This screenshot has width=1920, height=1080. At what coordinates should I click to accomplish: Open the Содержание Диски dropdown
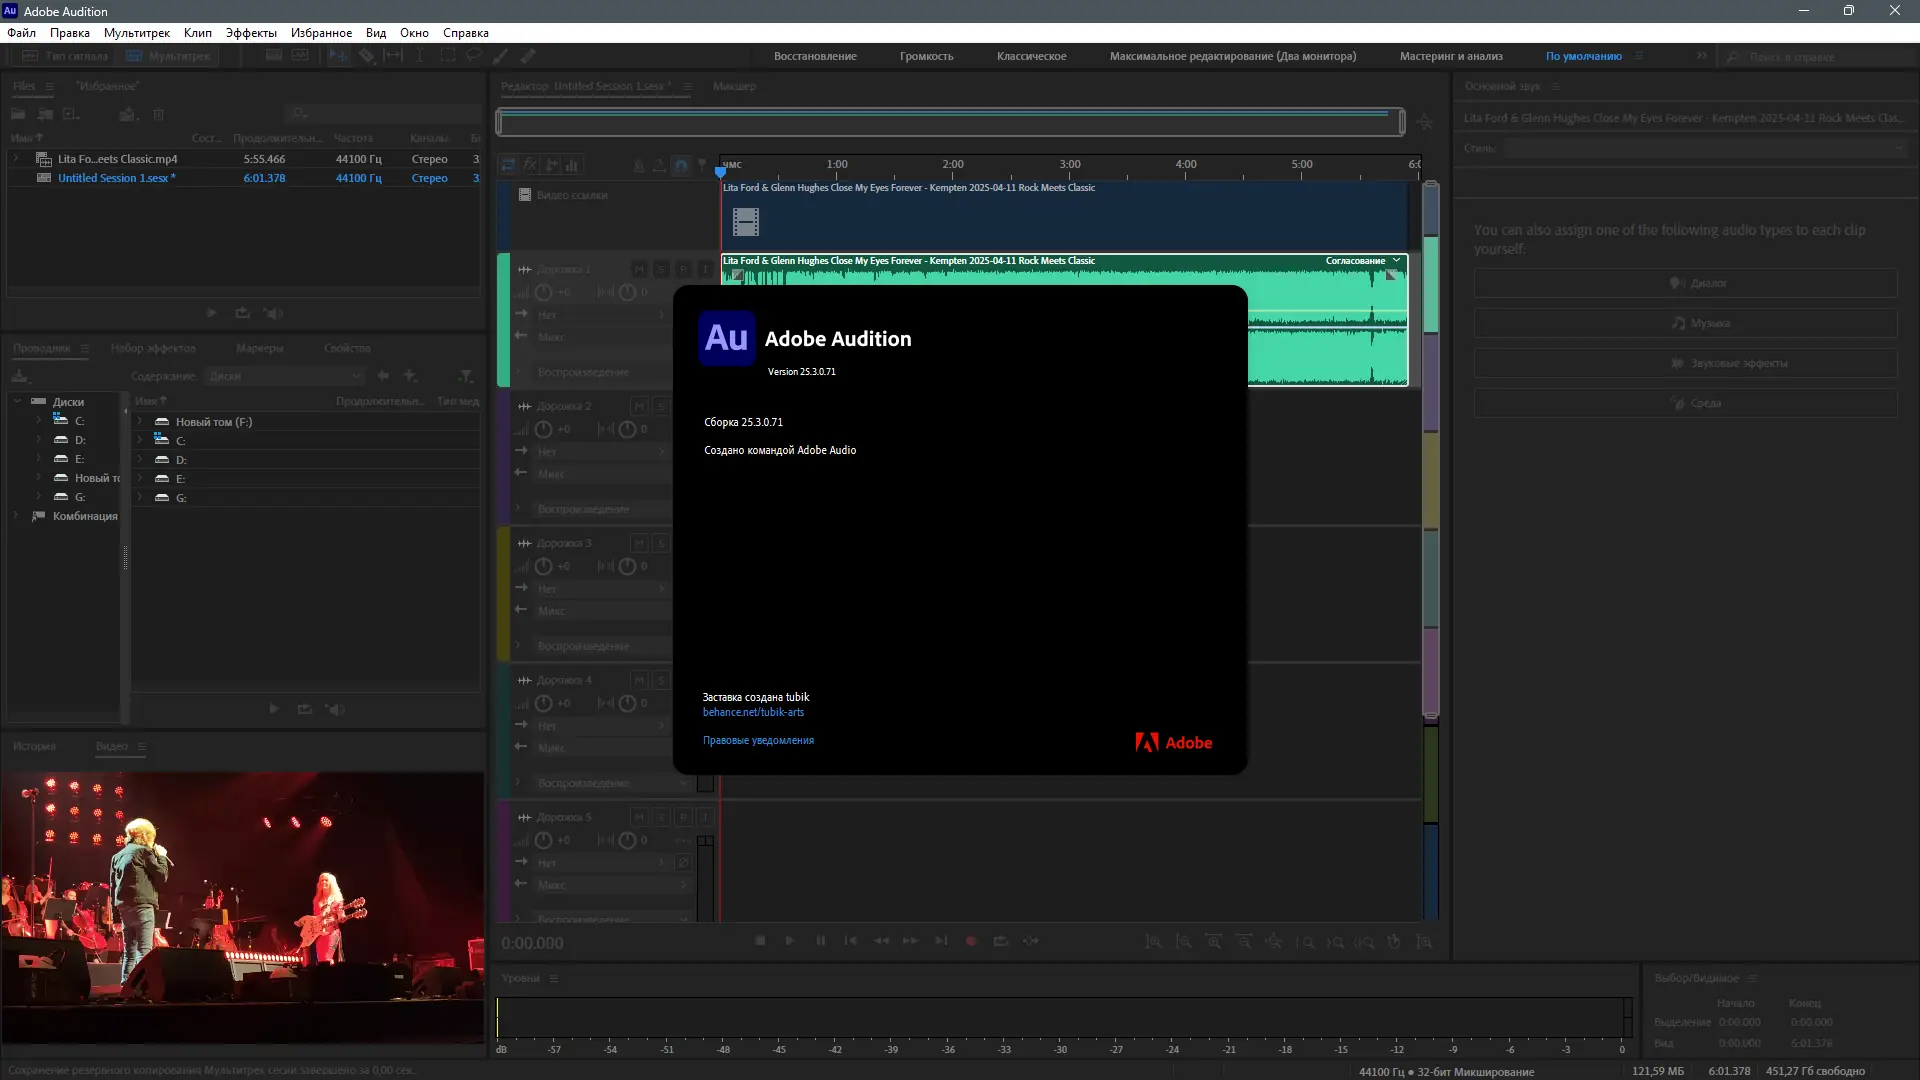point(285,376)
